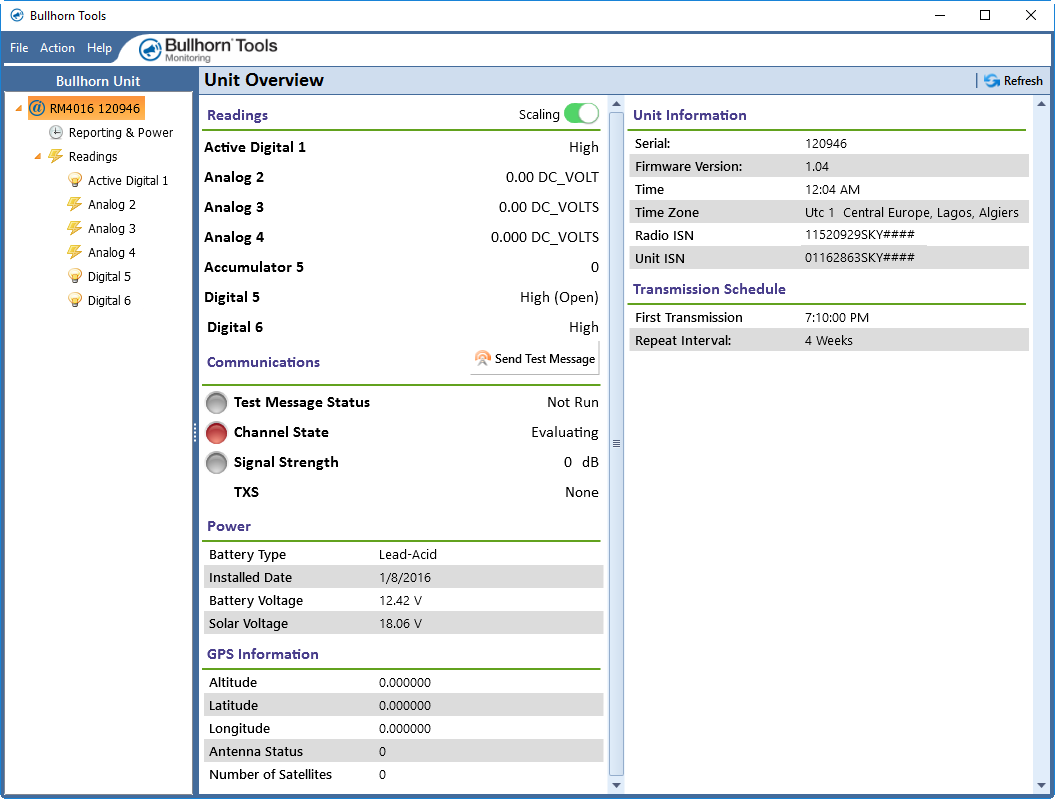The image size is (1055, 799).
Task: Click the '1/8/2016' installed date value
Action: pos(405,577)
